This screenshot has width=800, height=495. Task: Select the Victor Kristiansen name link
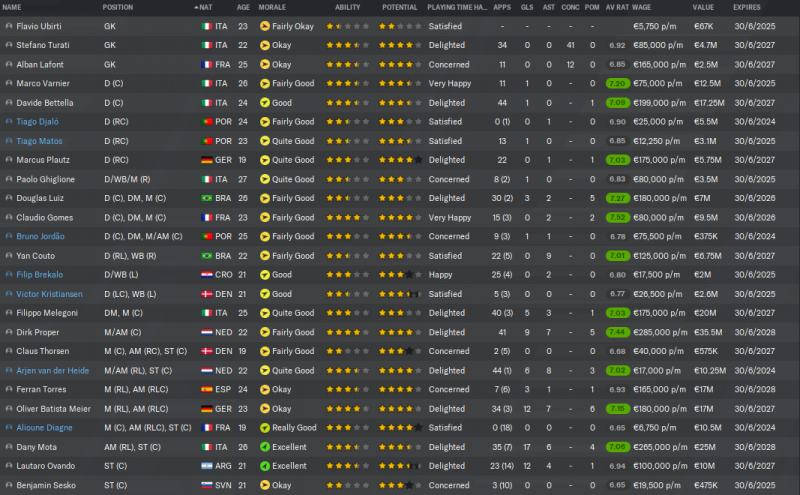pyautogui.click(x=48, y=294)
